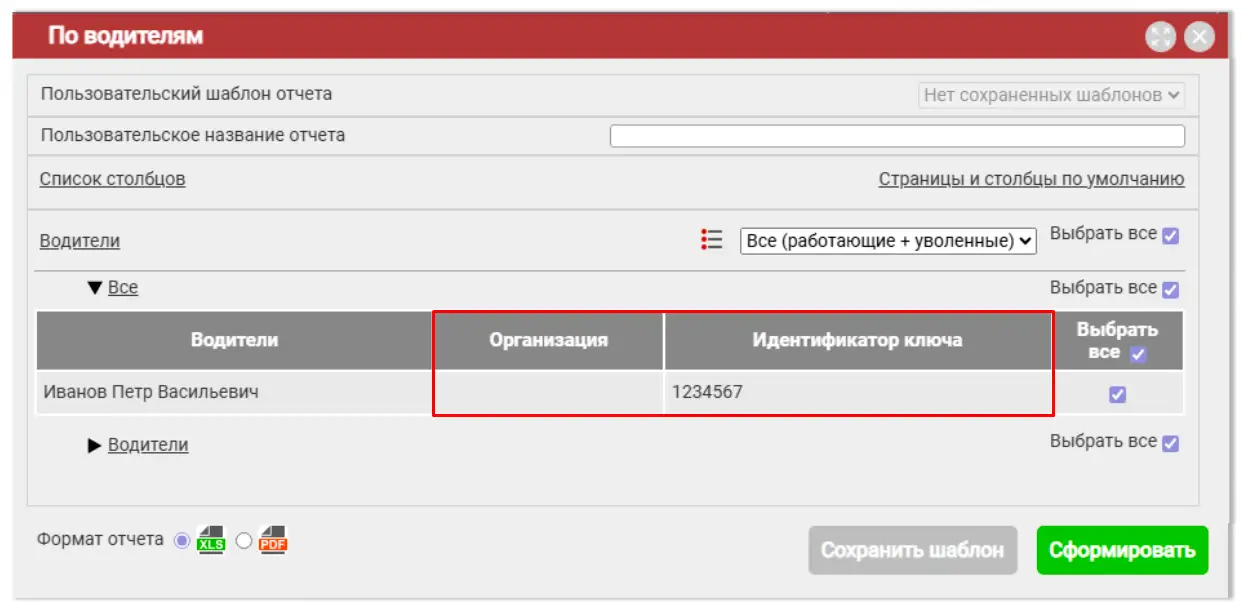Open the Все (работающие + уволенные) dropdown

888,241
